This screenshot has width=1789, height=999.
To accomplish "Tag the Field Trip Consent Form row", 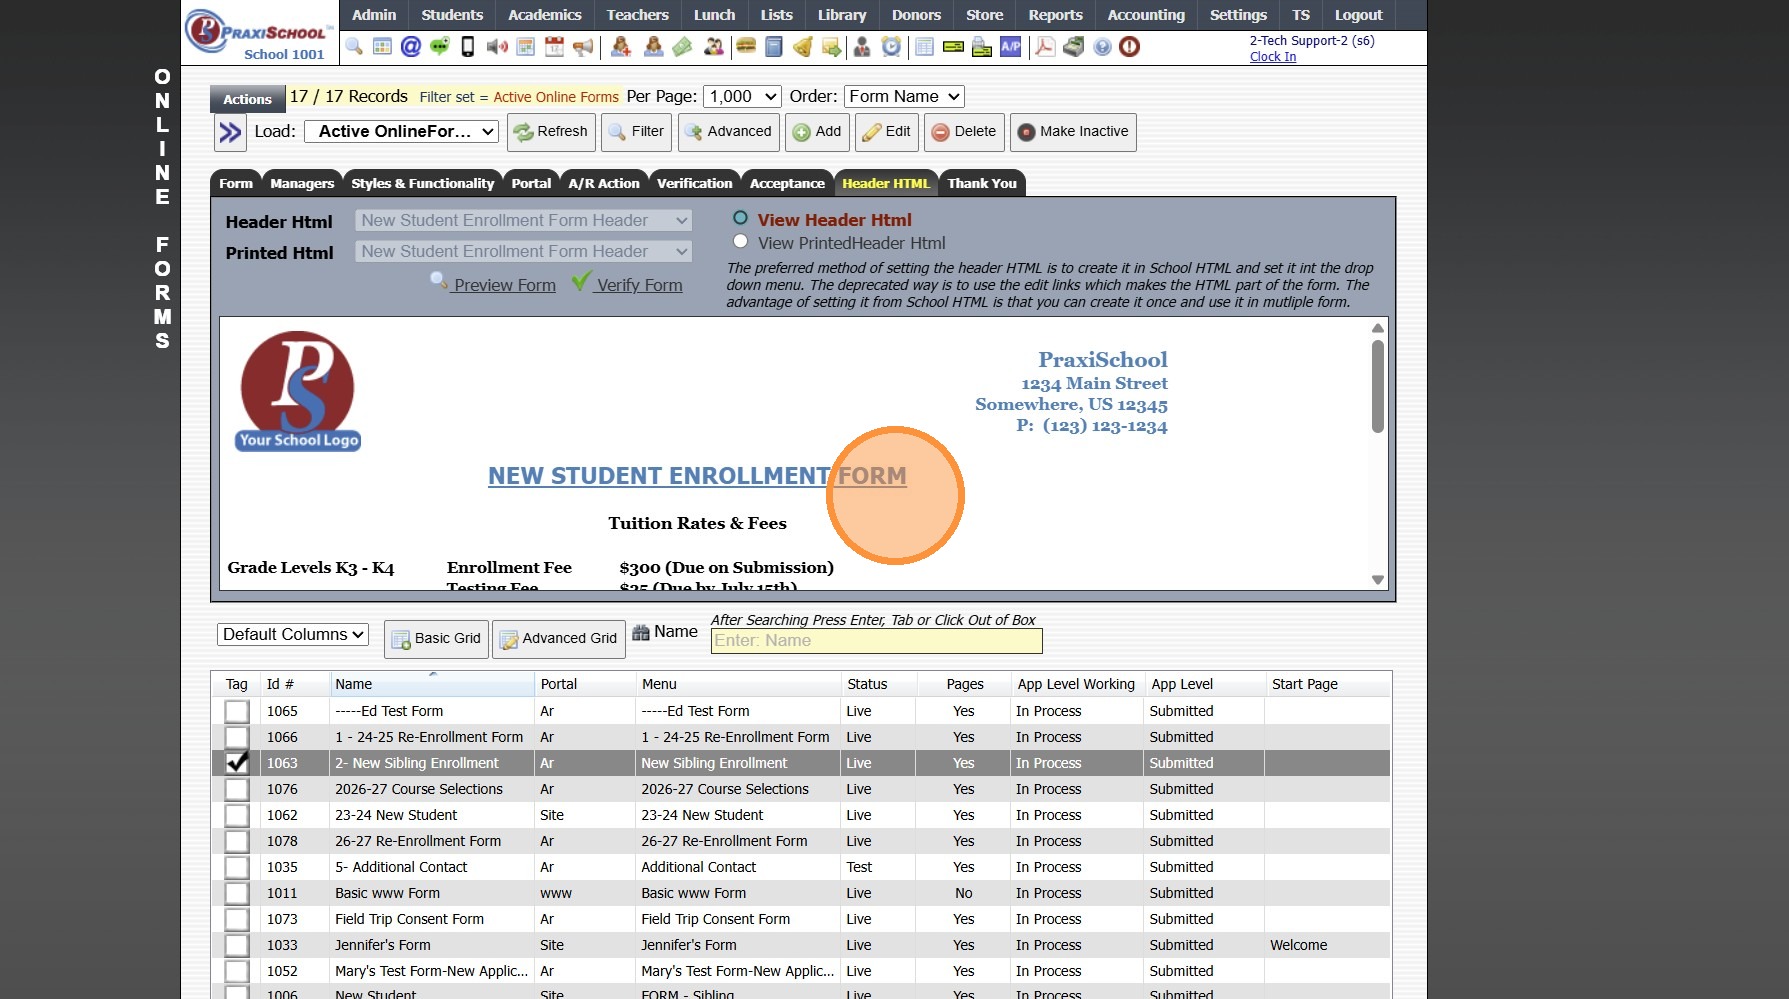I will 237,919.
